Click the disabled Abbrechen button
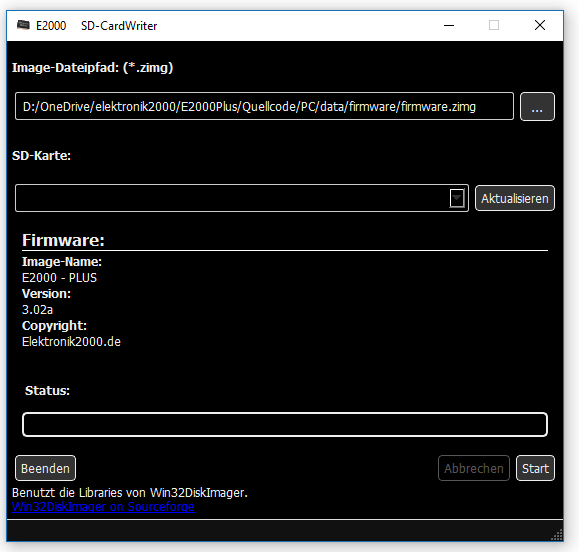Image resolution: width=579 pixels, height=552 pixels. click(474, 468)
